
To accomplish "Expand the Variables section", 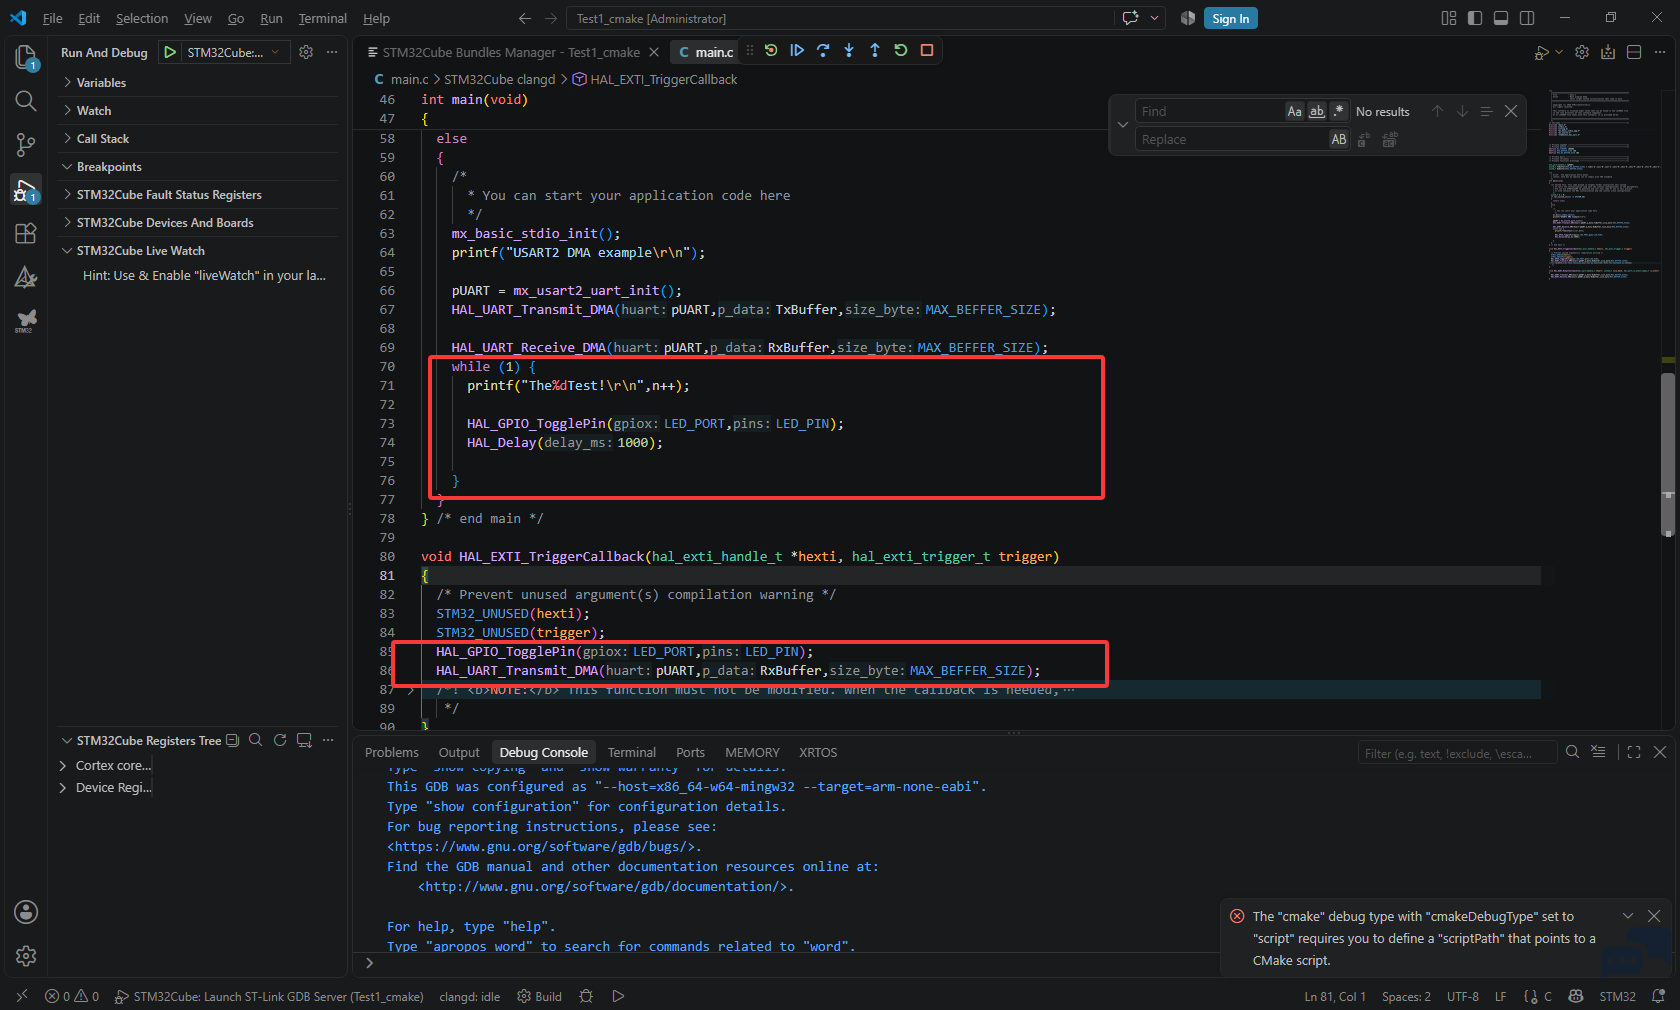I will pos(198,83).
